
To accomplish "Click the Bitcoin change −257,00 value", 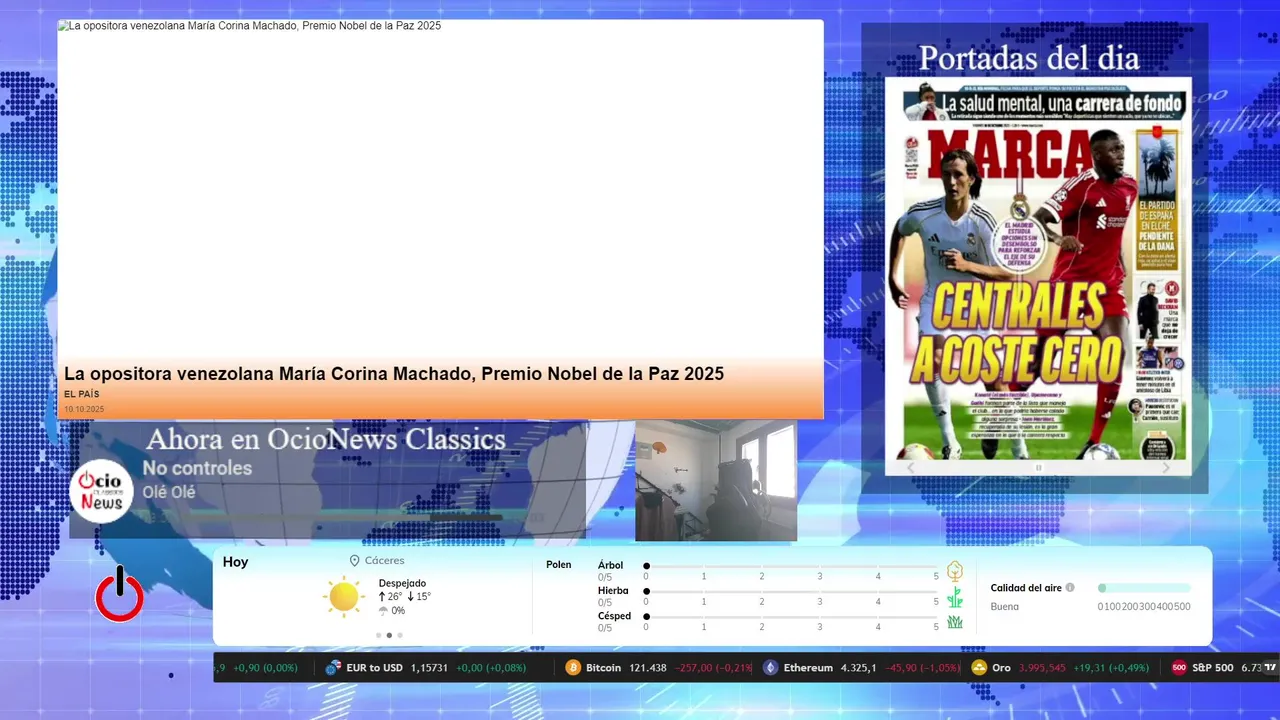I will 695,668.
